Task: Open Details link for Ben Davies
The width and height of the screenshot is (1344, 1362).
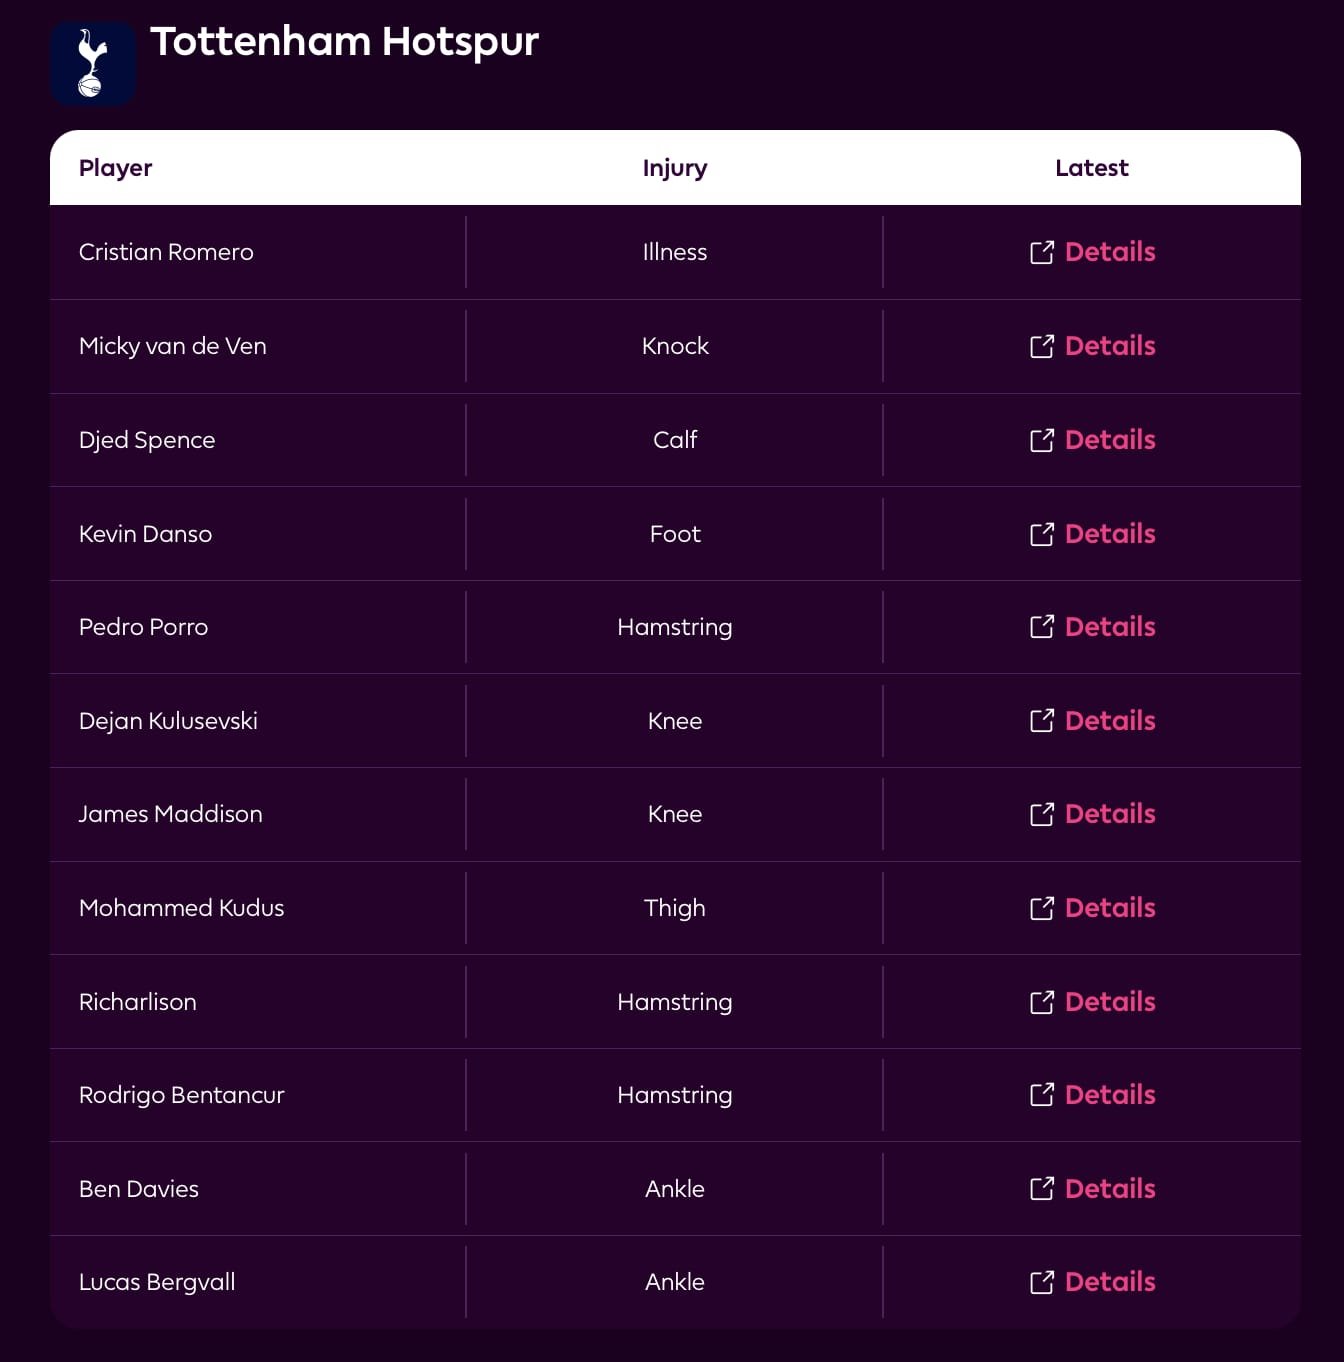Action: tap(1109, 1189)
